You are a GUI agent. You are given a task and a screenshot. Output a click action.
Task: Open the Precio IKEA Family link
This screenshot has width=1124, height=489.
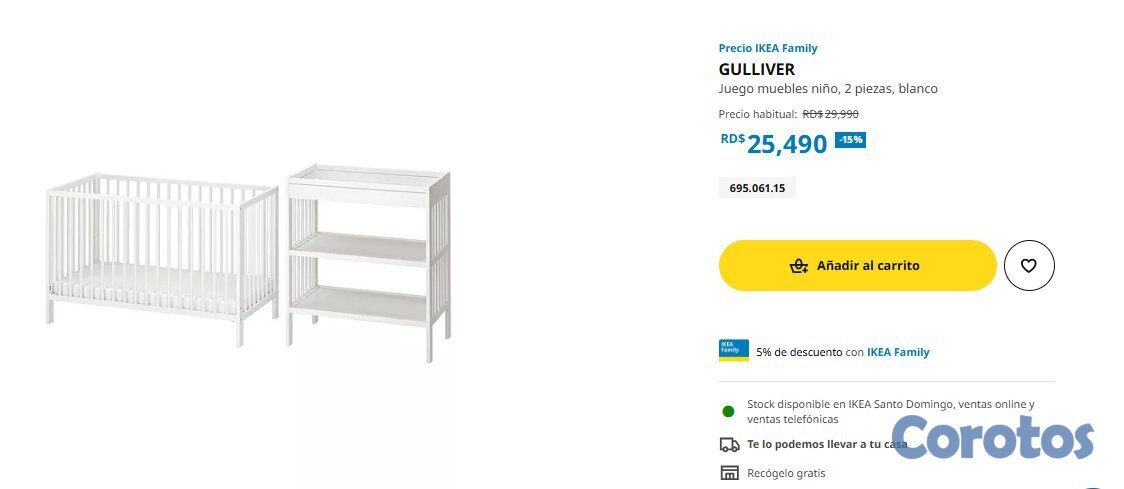click(x=767, y=48)
